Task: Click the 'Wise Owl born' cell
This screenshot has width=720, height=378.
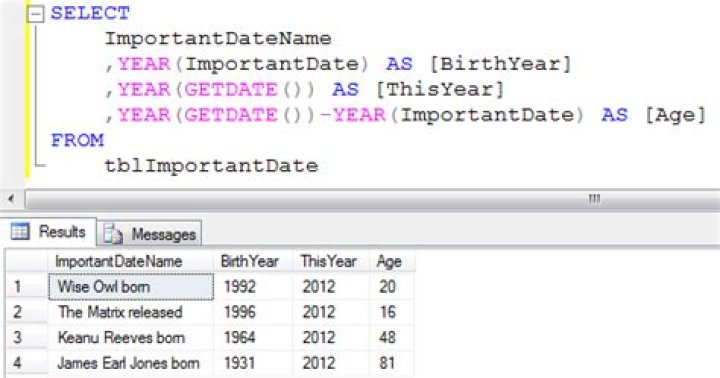Action: [131, 287]
